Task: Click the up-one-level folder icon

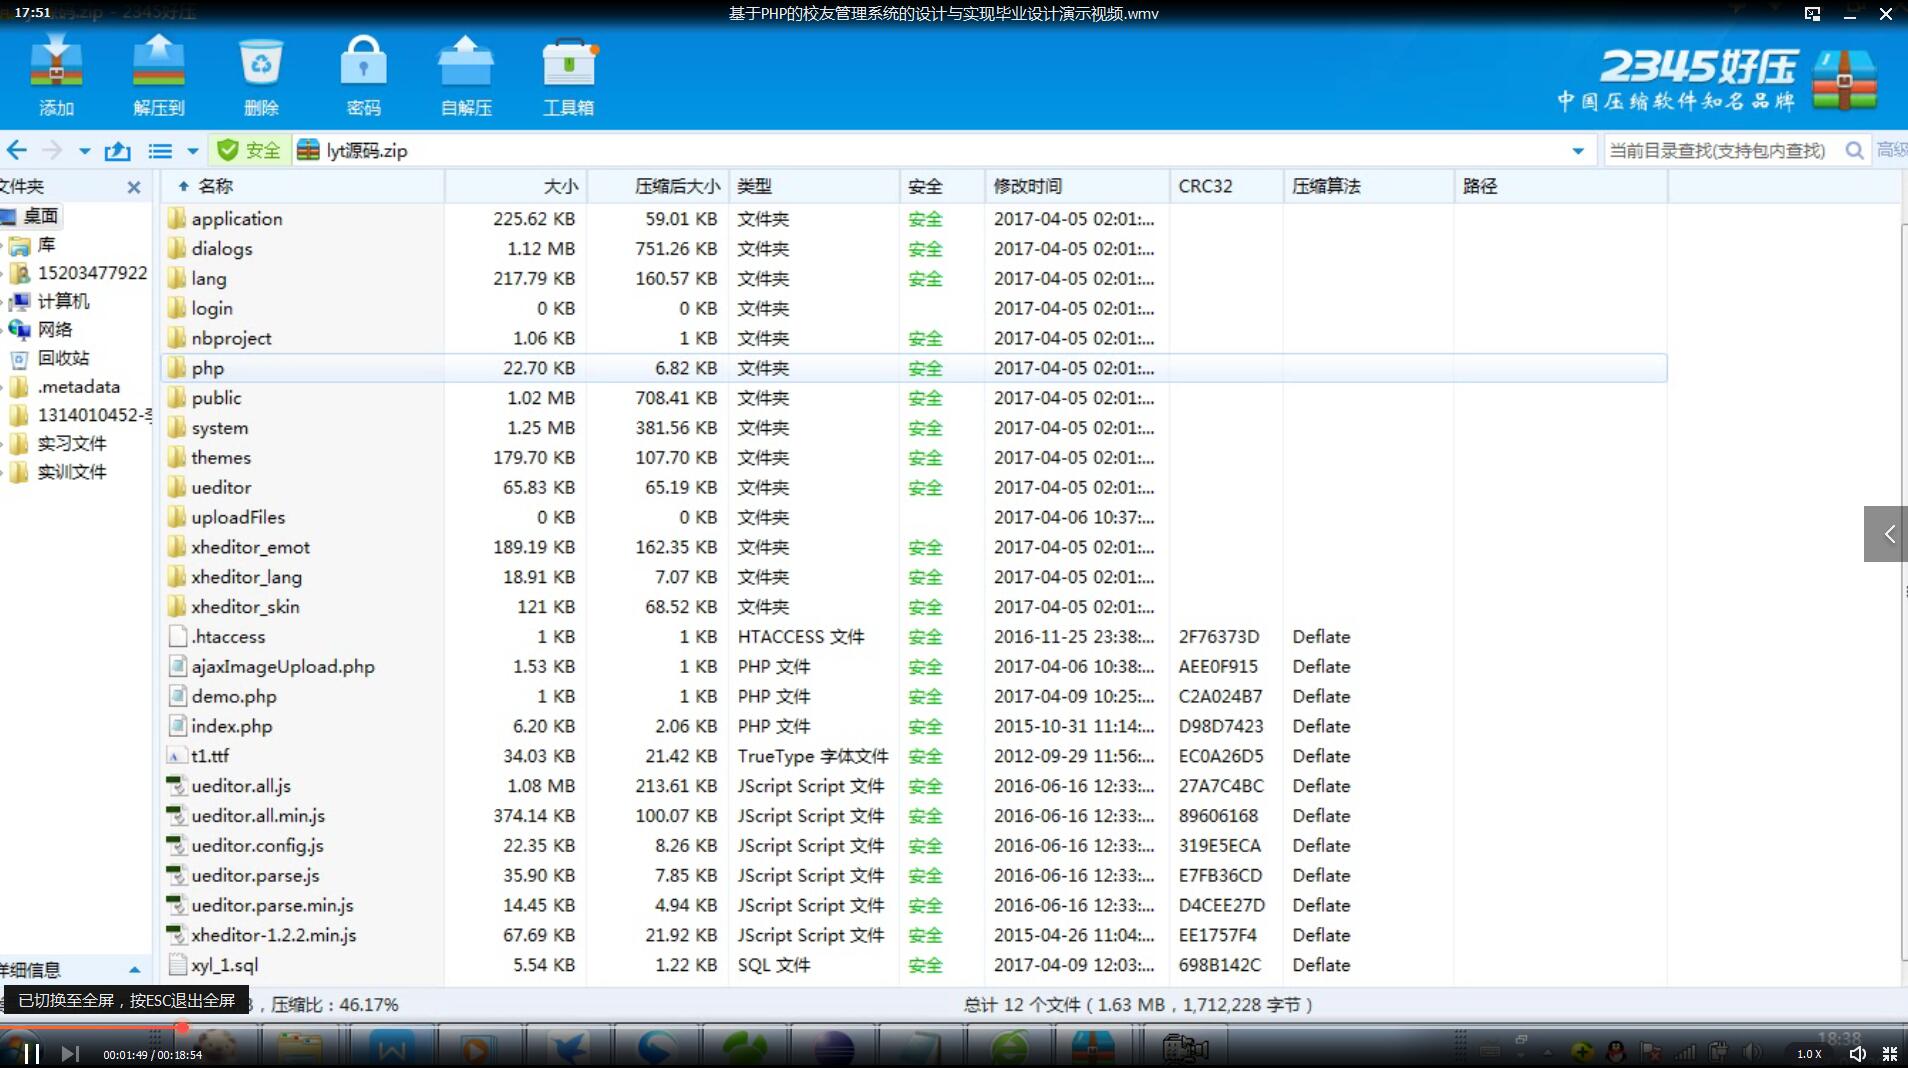Action: pos(118,150)
